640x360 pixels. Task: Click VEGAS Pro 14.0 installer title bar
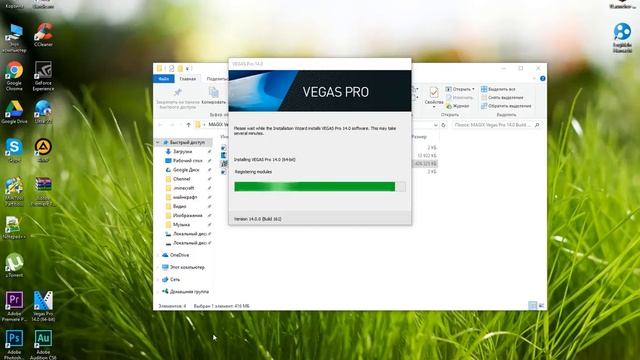click(x=320, y=64)
